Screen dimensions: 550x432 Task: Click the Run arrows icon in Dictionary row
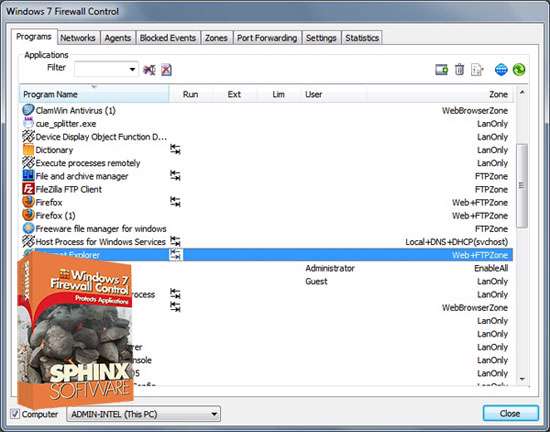(175, 149)
